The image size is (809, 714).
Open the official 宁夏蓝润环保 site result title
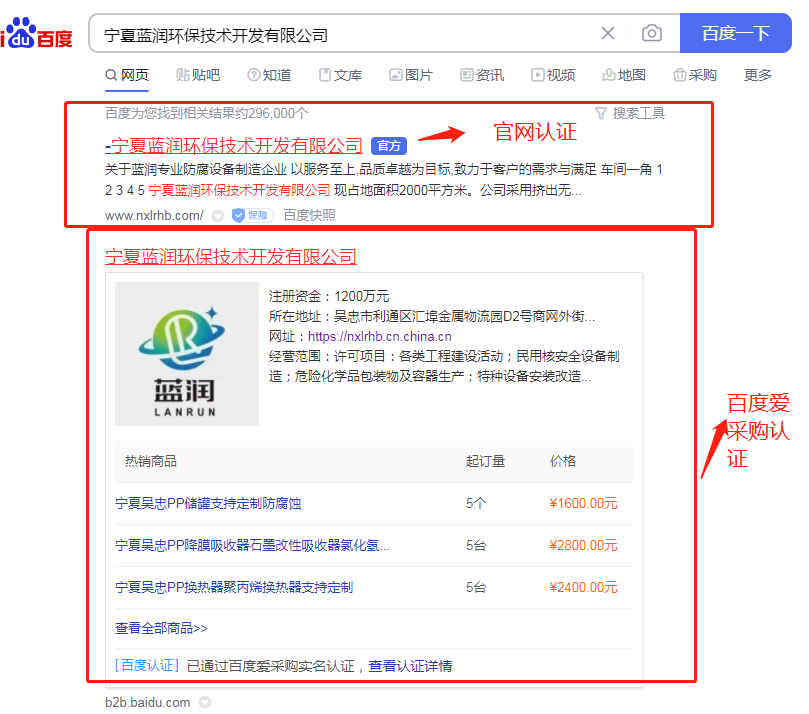(234, 146)
